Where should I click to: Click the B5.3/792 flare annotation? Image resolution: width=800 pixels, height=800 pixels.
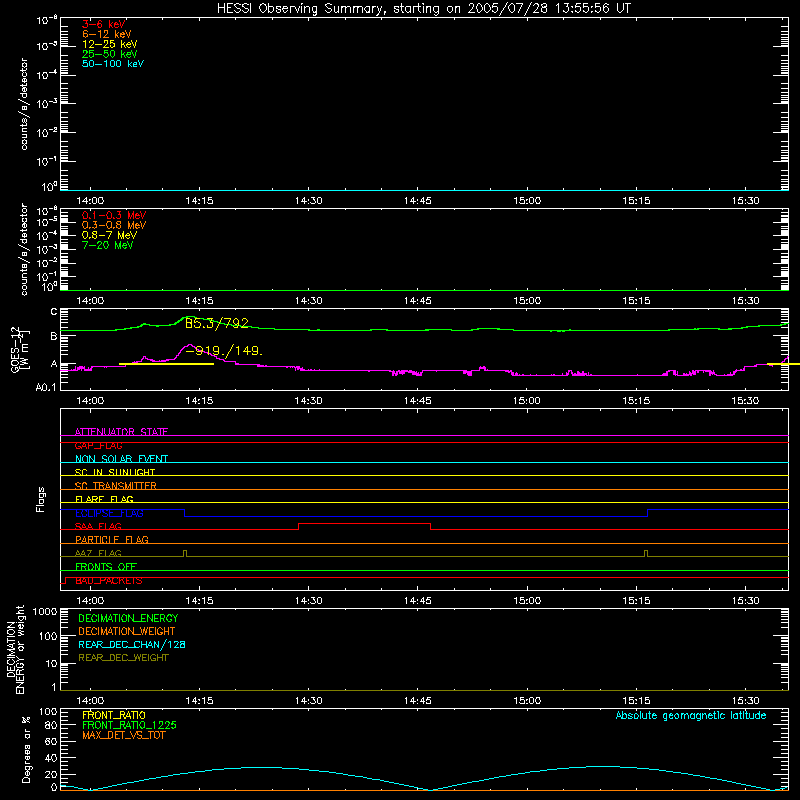[x=216, y=323]
